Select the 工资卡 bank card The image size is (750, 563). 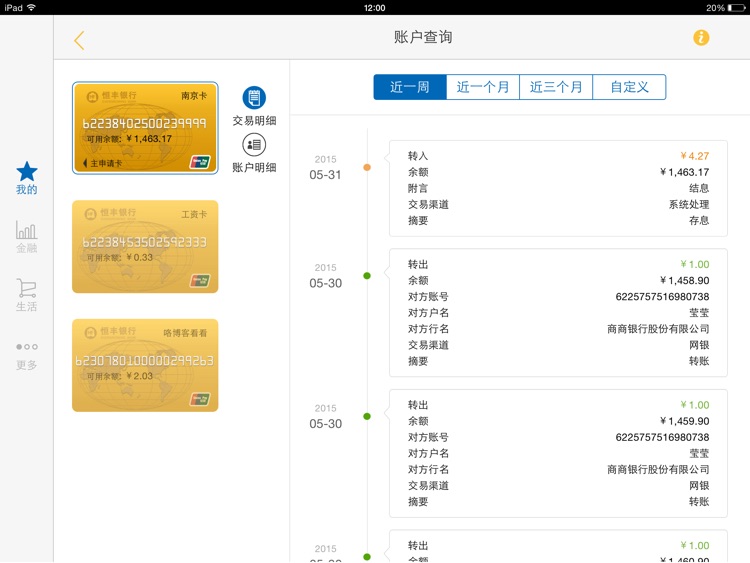point(145,247)
